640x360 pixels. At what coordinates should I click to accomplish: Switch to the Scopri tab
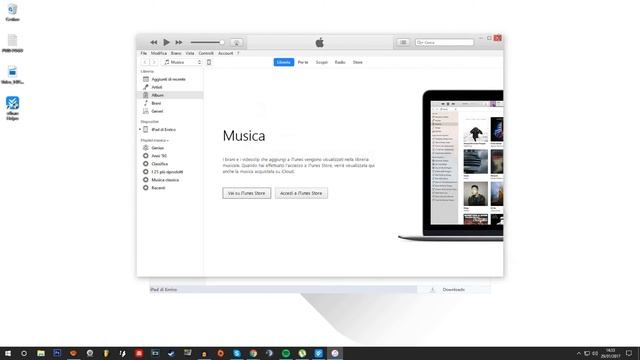click(322, 62)
